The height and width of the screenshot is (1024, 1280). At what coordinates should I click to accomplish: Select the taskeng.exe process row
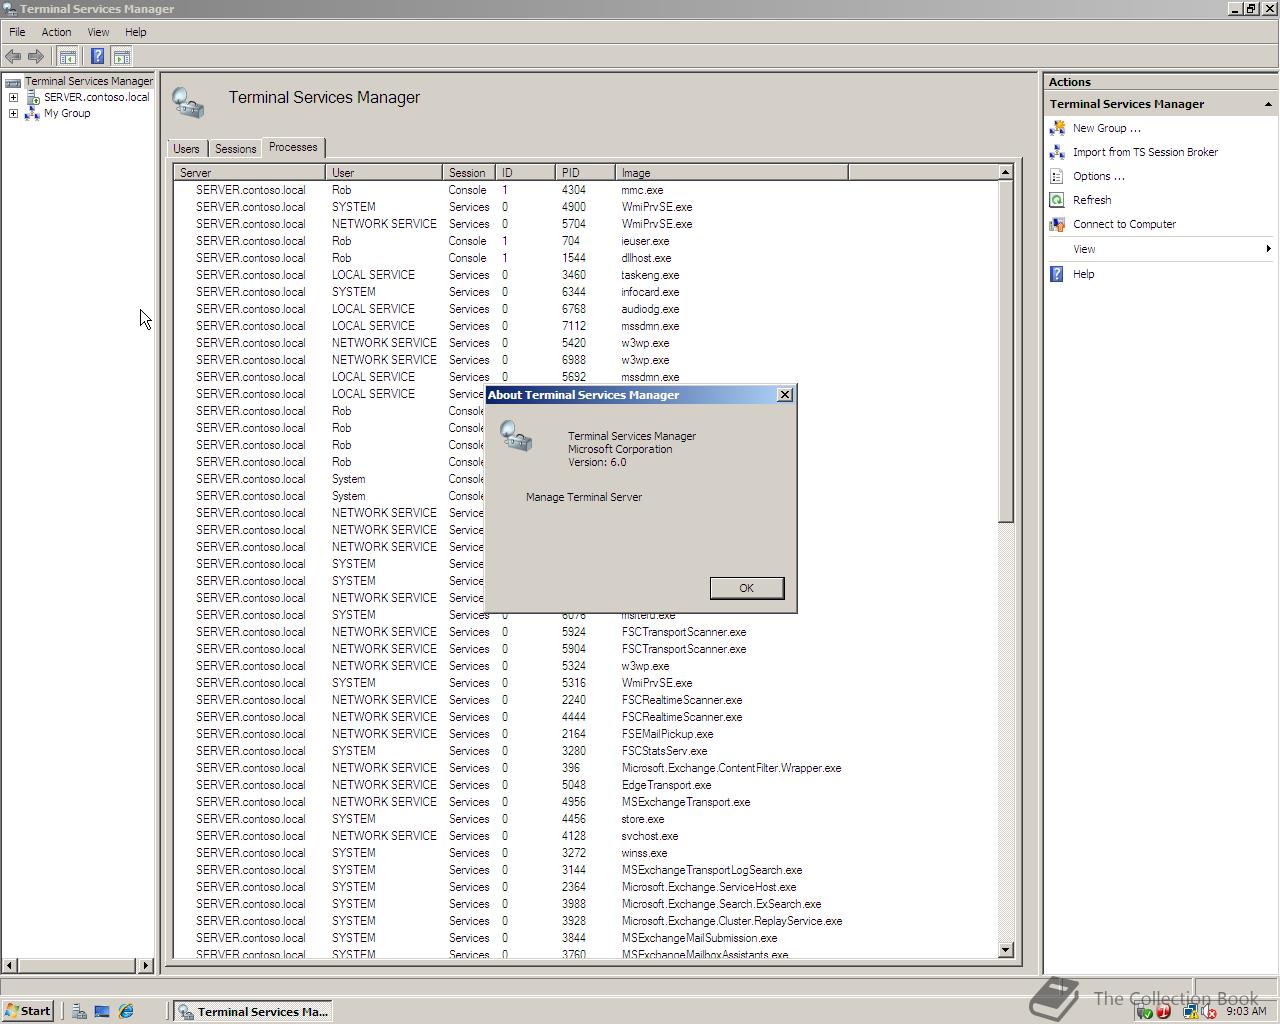585,275
